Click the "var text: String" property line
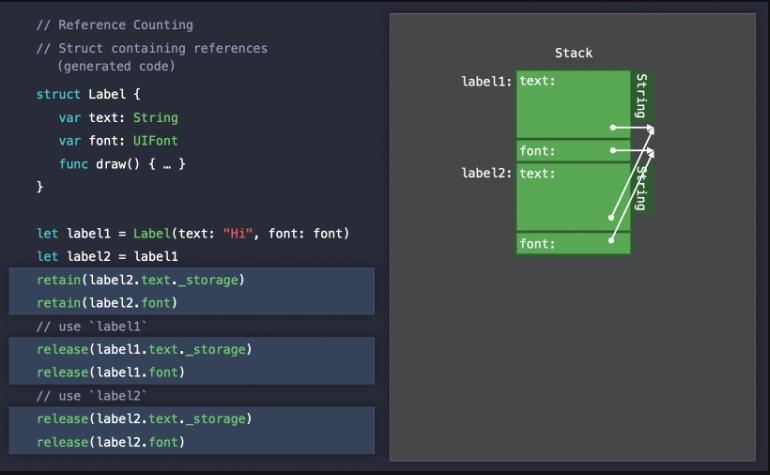The image size is (770, 475). [117, 118]
